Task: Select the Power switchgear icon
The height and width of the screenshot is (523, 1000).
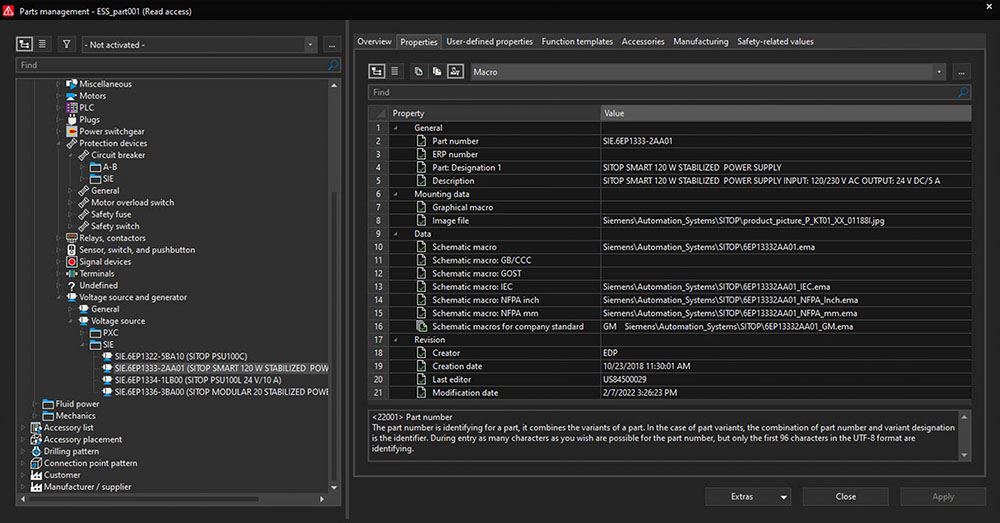Action: coord(71,131)
